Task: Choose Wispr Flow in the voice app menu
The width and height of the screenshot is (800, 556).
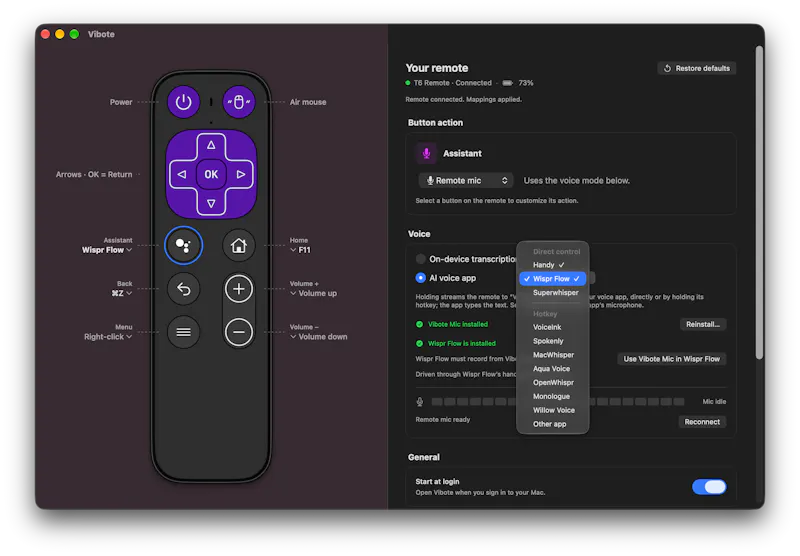Action: [553, 279]
